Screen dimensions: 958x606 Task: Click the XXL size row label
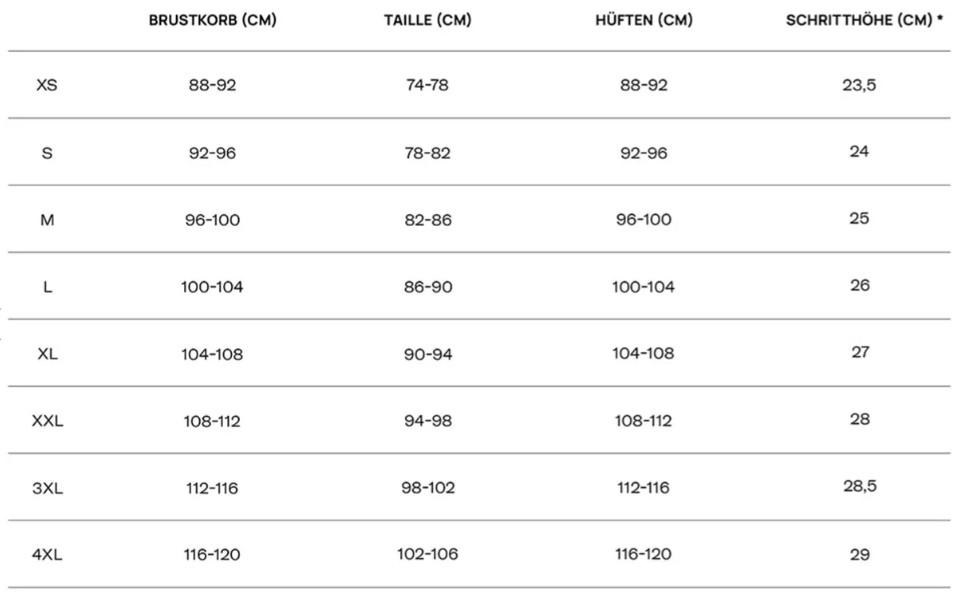point(47,421)
